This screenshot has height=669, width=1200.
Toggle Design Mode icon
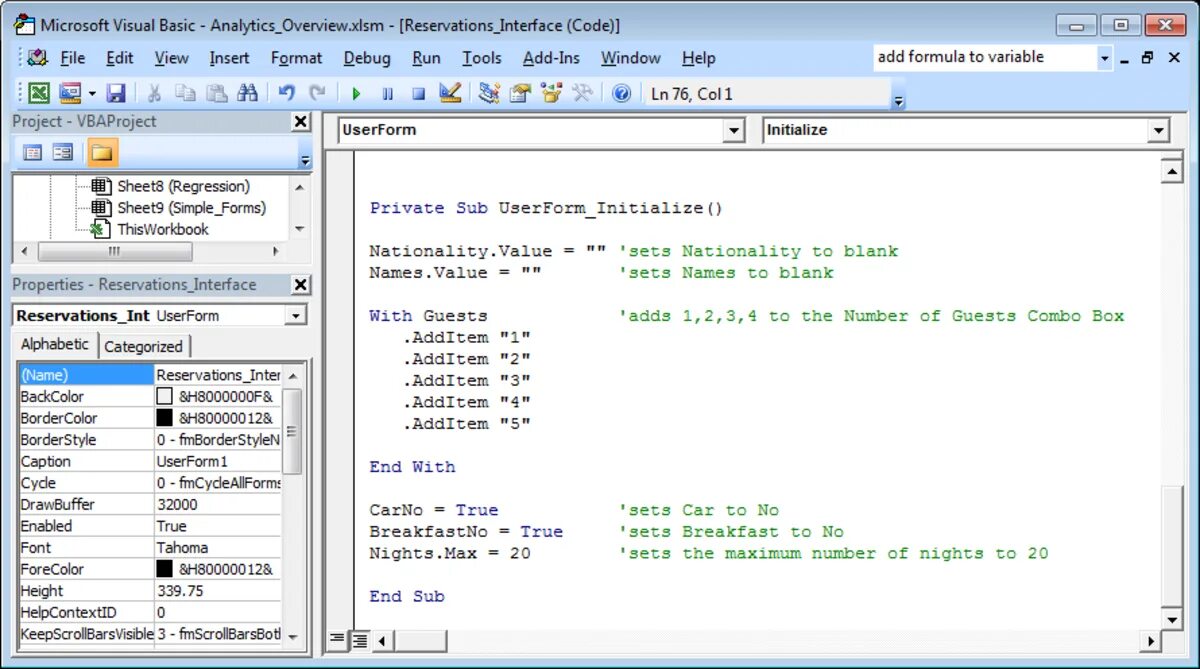tap(450, 94)
